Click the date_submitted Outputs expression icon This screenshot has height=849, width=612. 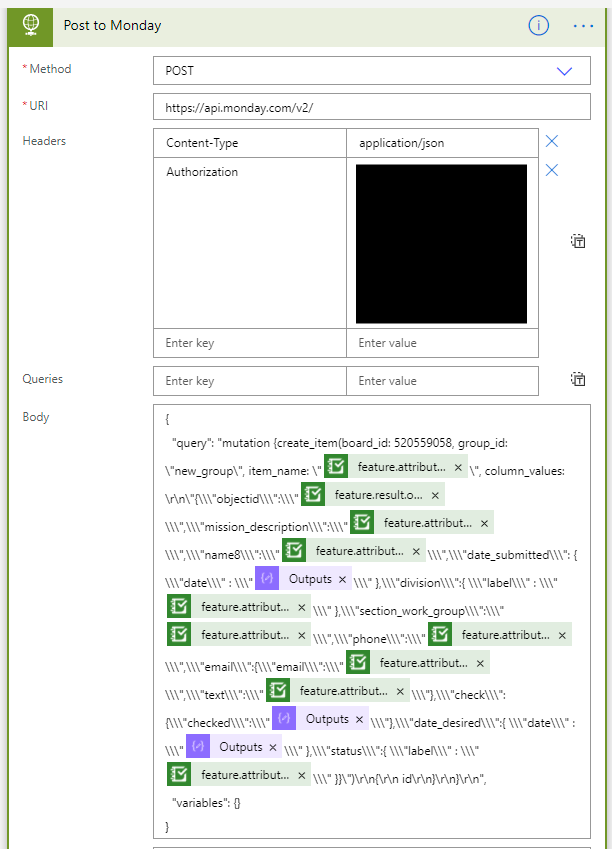(267, 578)
